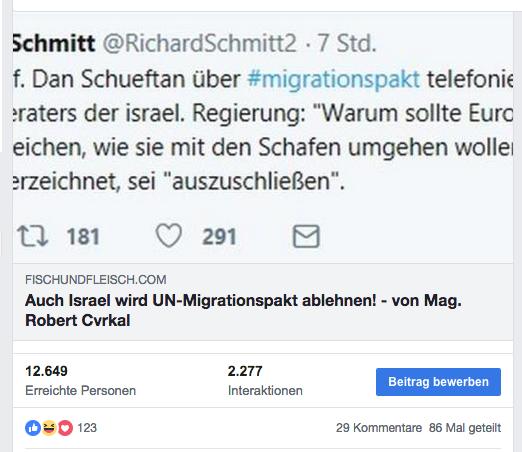Click the laughing face reaction icon
Viewport: 522px width, 452px height.
(x=49, y=428)
